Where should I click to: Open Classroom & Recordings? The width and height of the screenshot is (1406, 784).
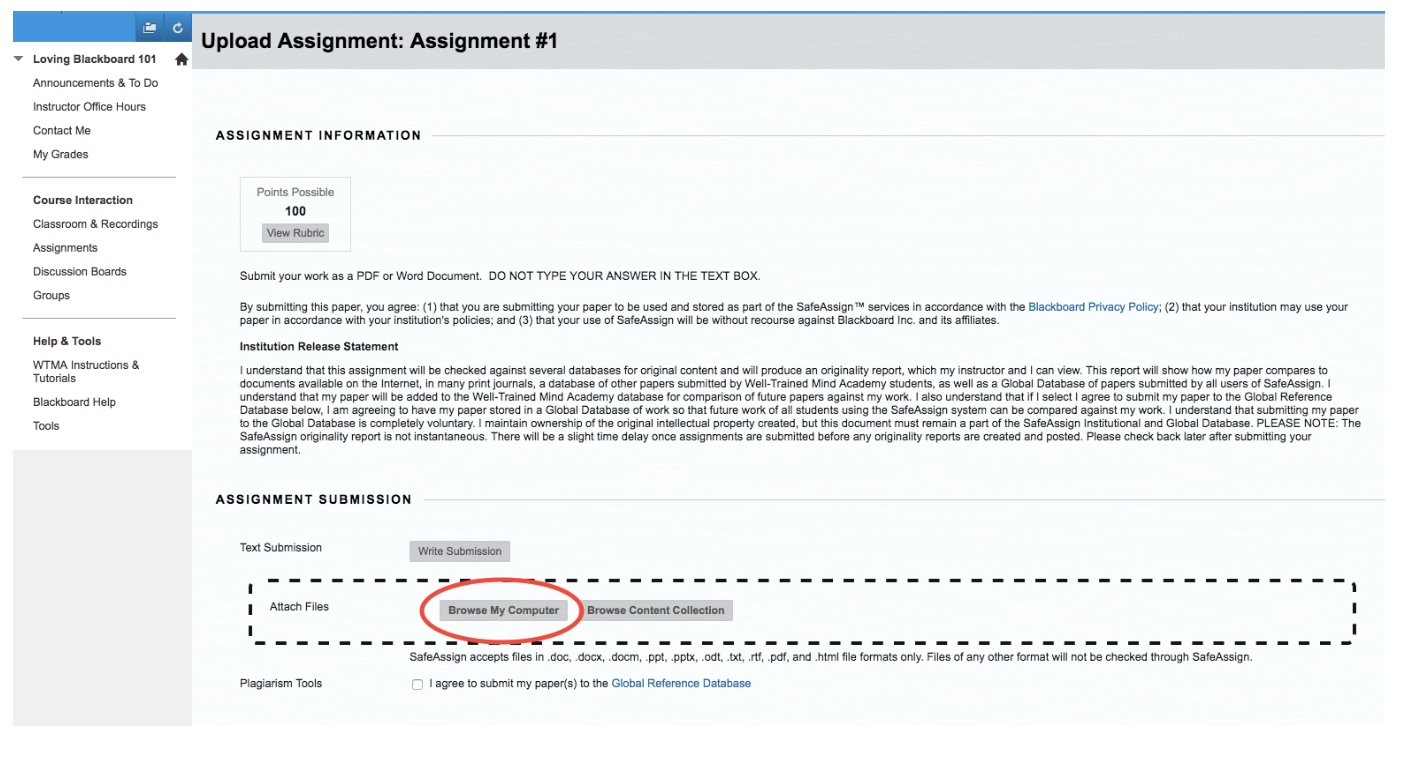click(x=95, y=223)
